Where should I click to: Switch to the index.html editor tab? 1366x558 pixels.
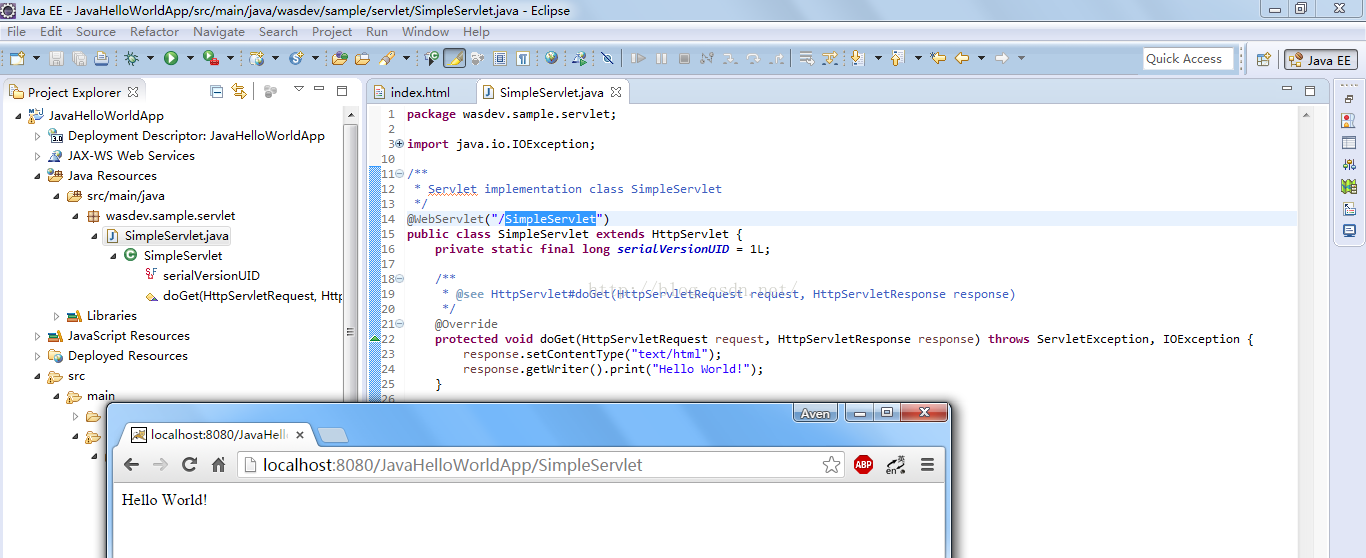coord(420,92)
